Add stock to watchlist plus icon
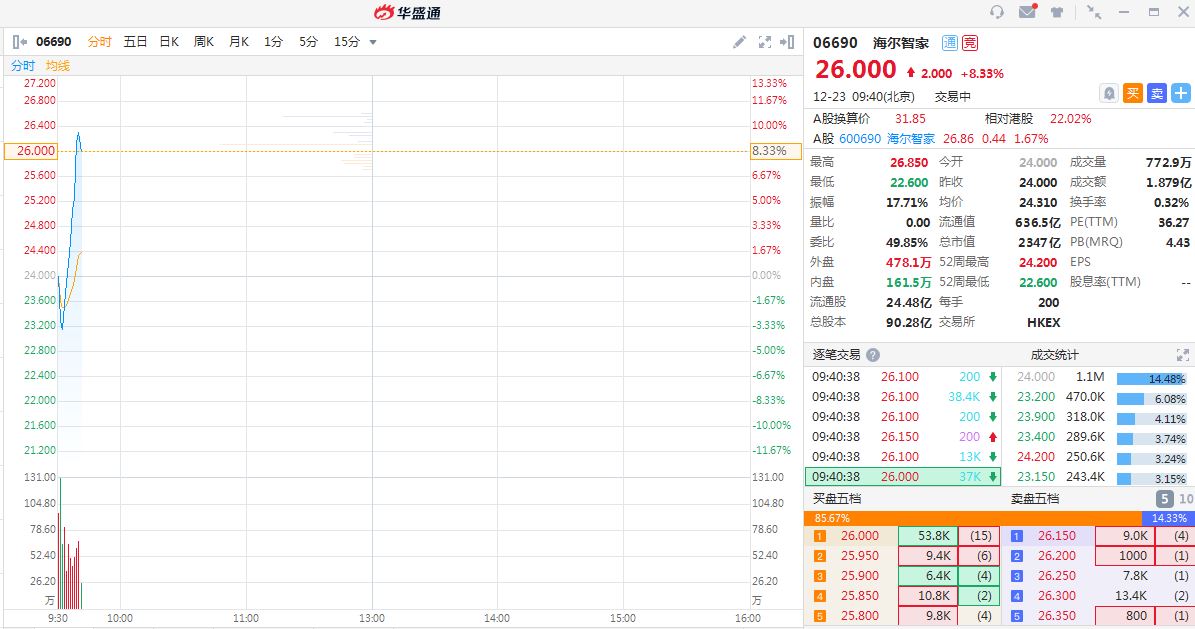The width and height of the screenshot is (1195, 629). [1181, 93]
